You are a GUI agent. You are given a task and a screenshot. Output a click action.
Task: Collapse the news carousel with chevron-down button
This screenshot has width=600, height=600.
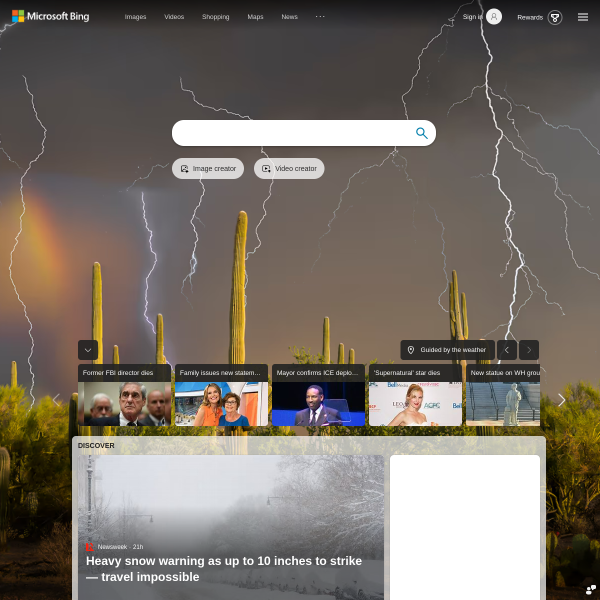click(88, 350)
